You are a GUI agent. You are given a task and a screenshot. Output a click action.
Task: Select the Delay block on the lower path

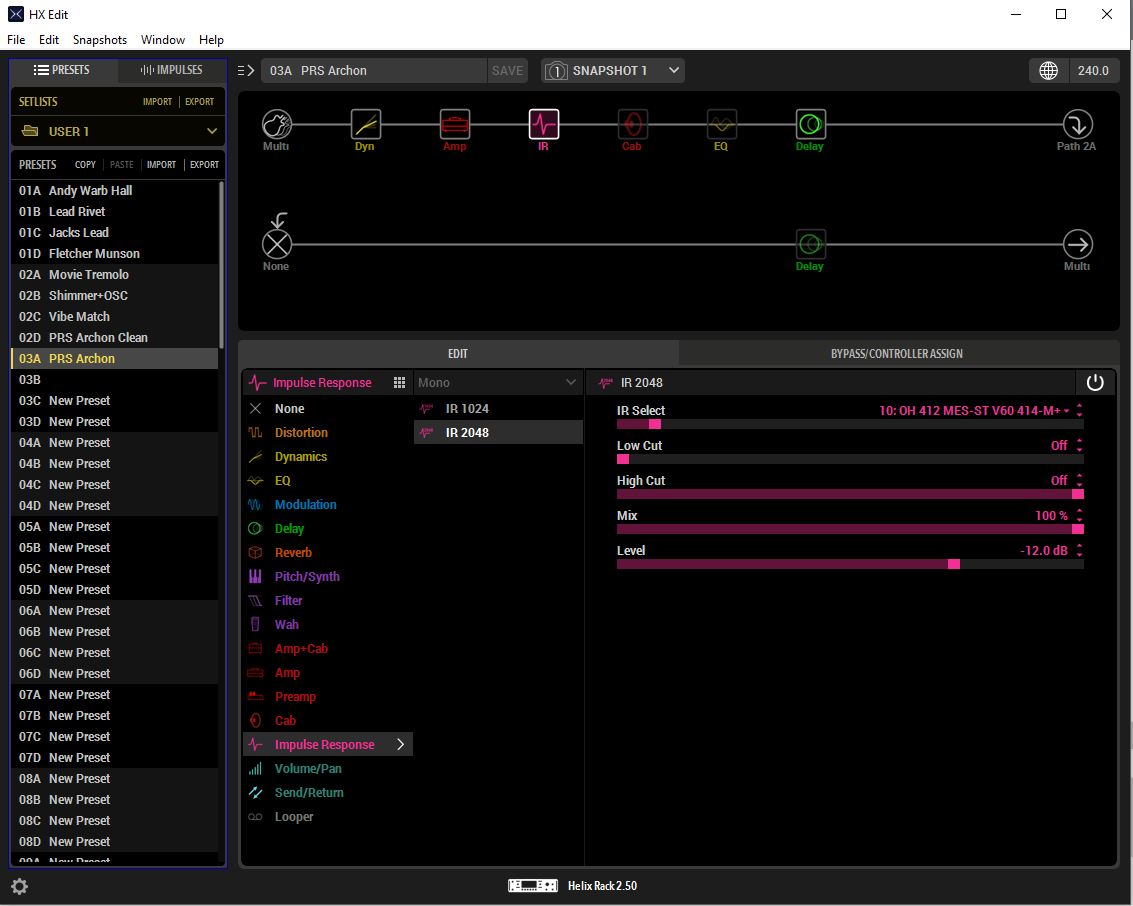[810, 244]
